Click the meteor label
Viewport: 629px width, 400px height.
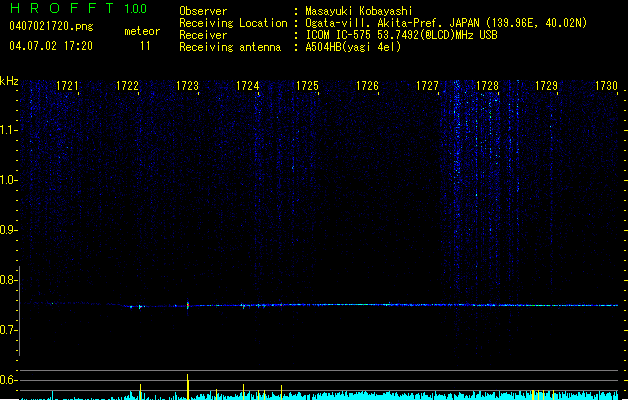142,31
